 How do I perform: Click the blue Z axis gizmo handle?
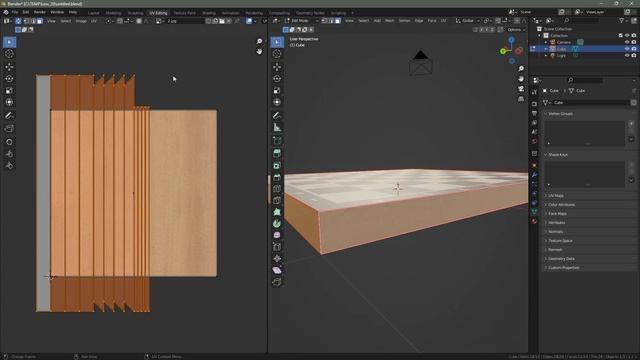point(511,40)
